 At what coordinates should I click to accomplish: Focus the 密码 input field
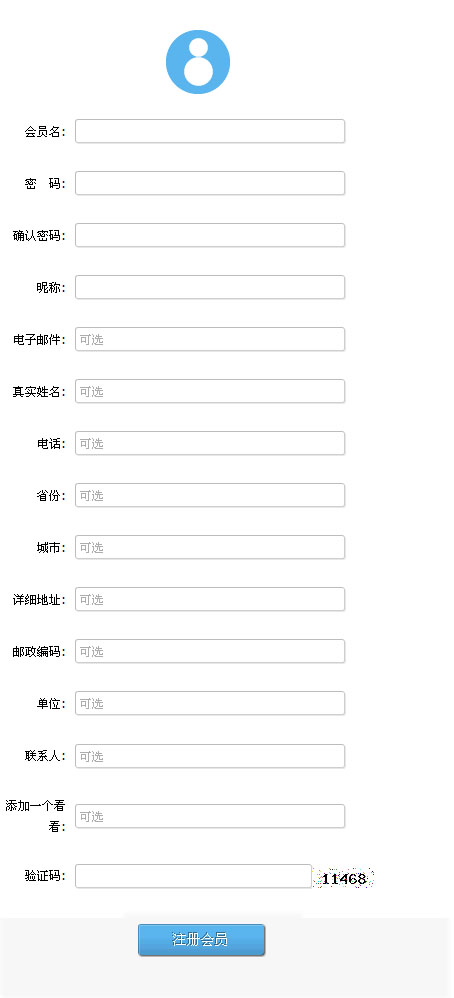(210, 183)
